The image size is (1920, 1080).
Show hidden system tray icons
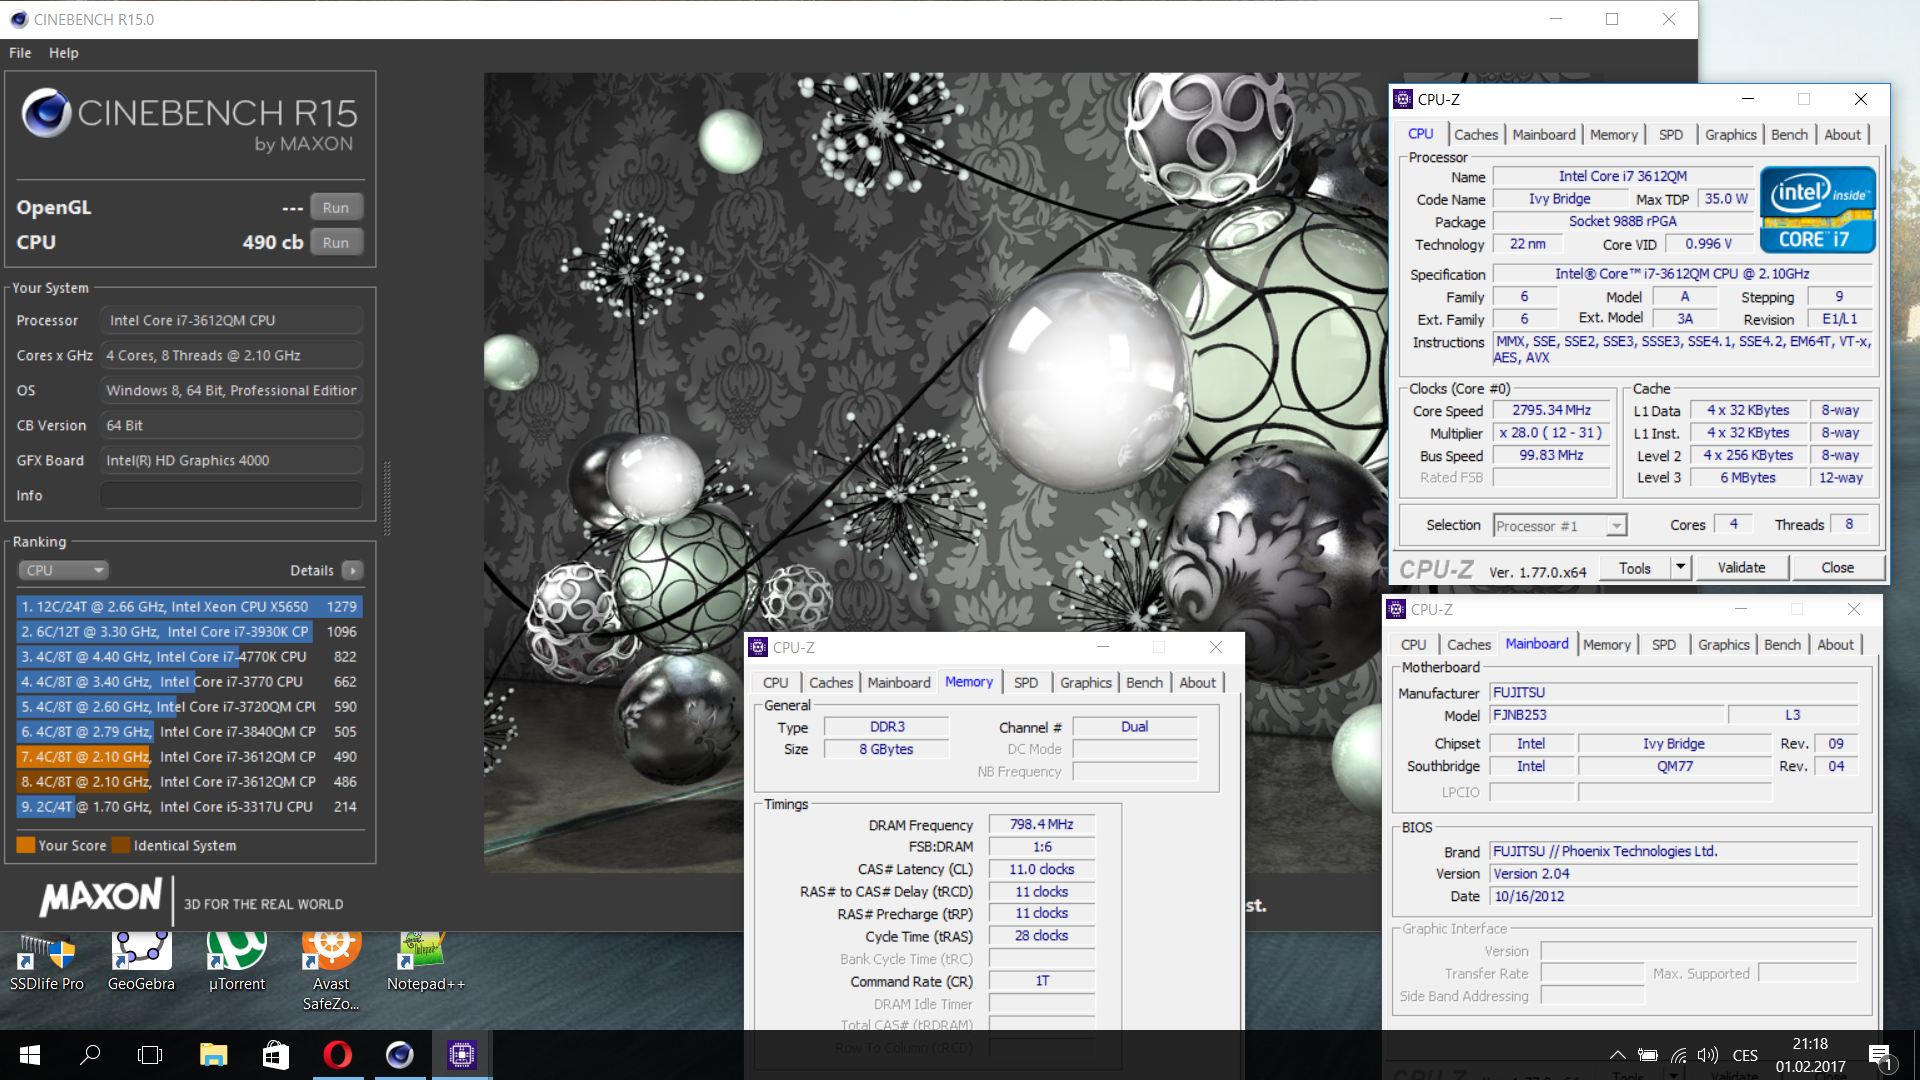(x=1617, y=1055)
